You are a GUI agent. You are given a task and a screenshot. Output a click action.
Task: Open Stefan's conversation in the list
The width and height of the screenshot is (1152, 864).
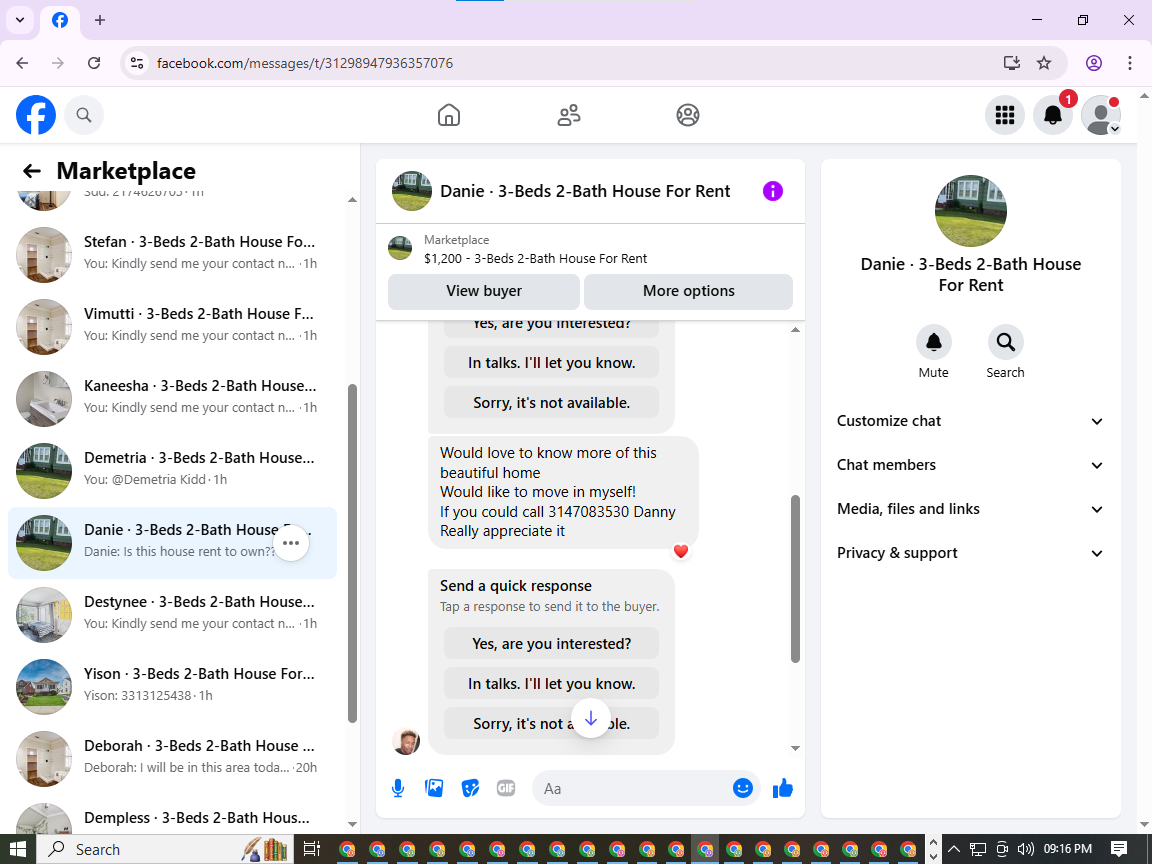(x=173, y=254)
